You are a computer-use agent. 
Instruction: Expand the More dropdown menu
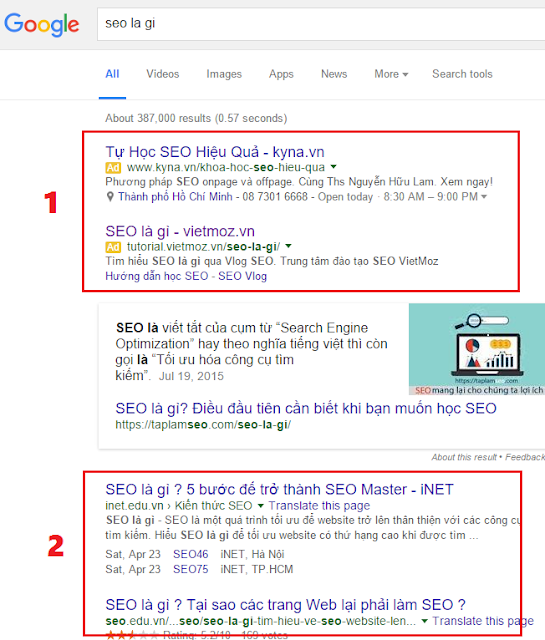[391, 74]
